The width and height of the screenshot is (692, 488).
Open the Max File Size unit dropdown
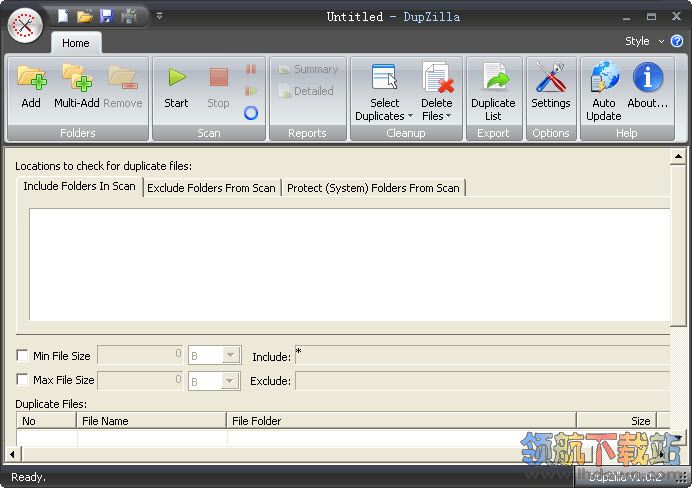pos(231,381)
